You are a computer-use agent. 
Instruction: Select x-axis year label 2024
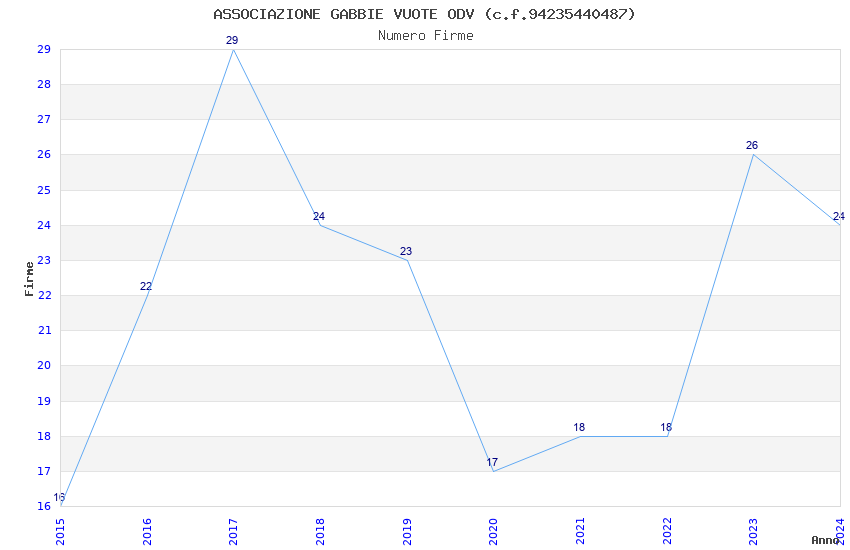click(840, 532)
